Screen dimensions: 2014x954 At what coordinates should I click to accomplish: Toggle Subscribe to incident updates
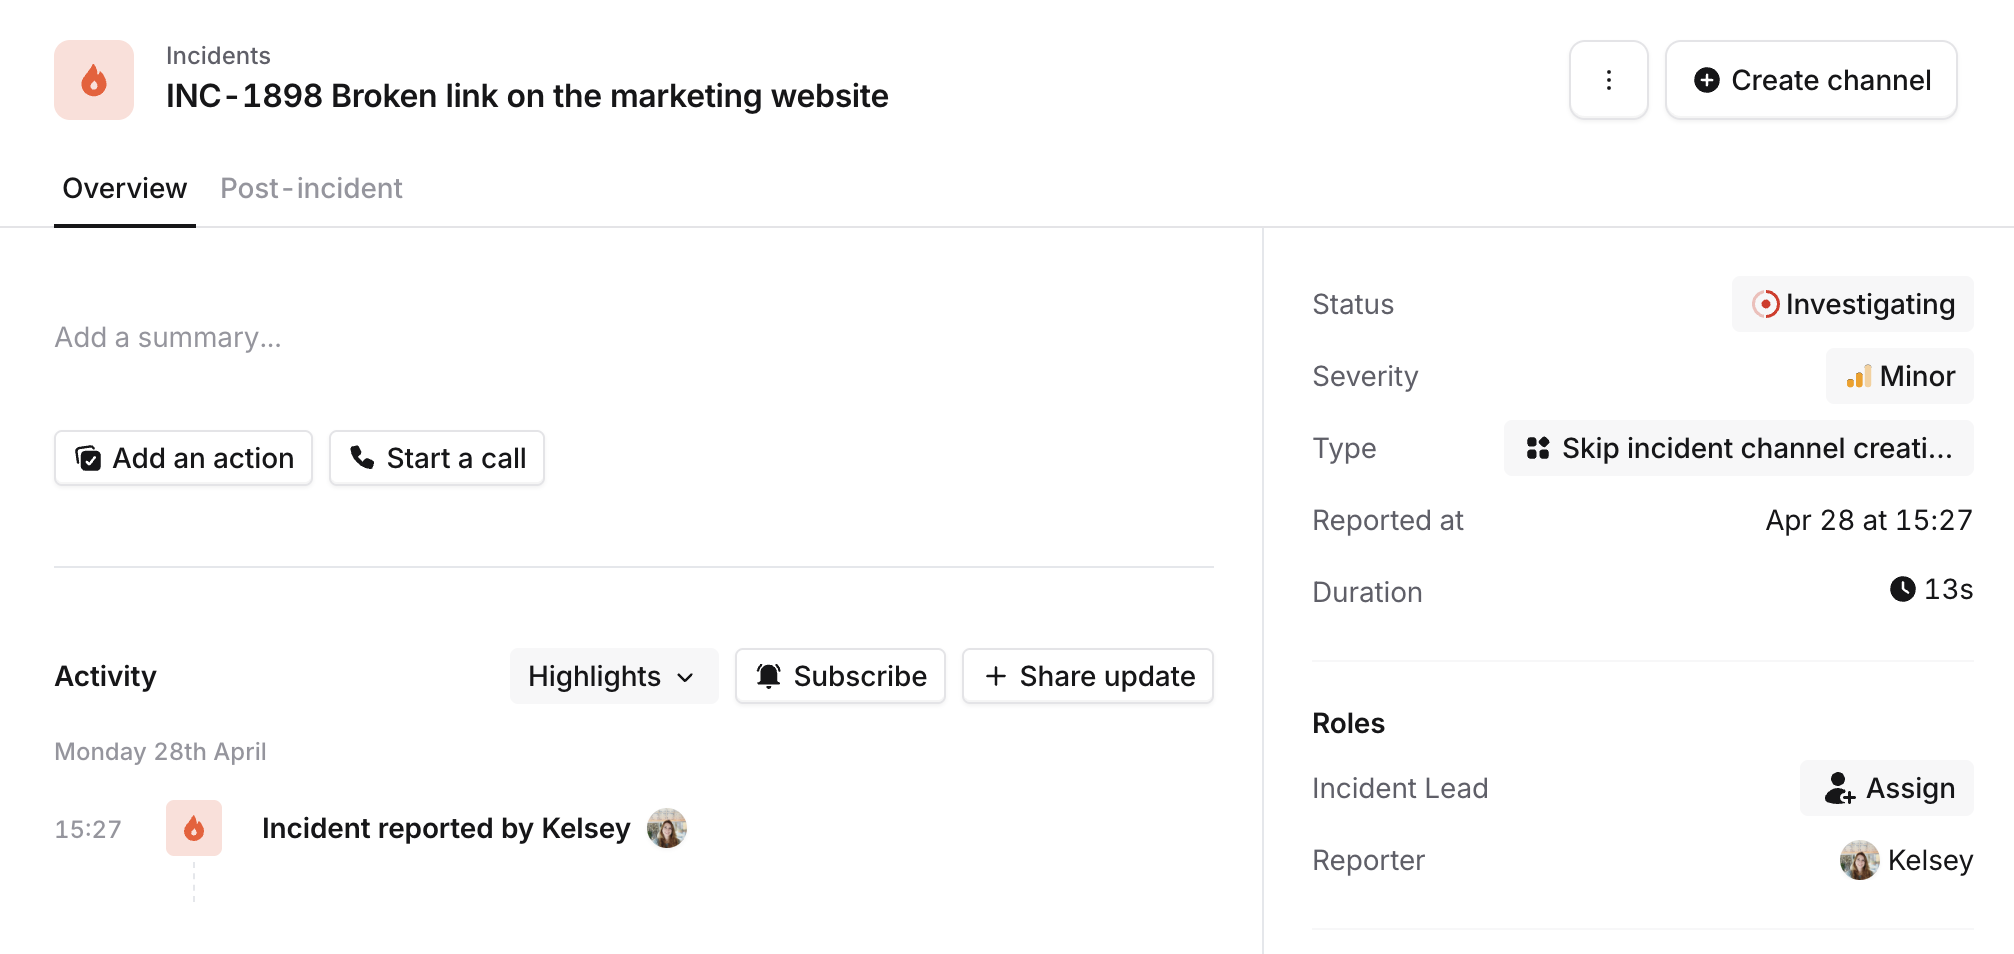click(840, 676)
